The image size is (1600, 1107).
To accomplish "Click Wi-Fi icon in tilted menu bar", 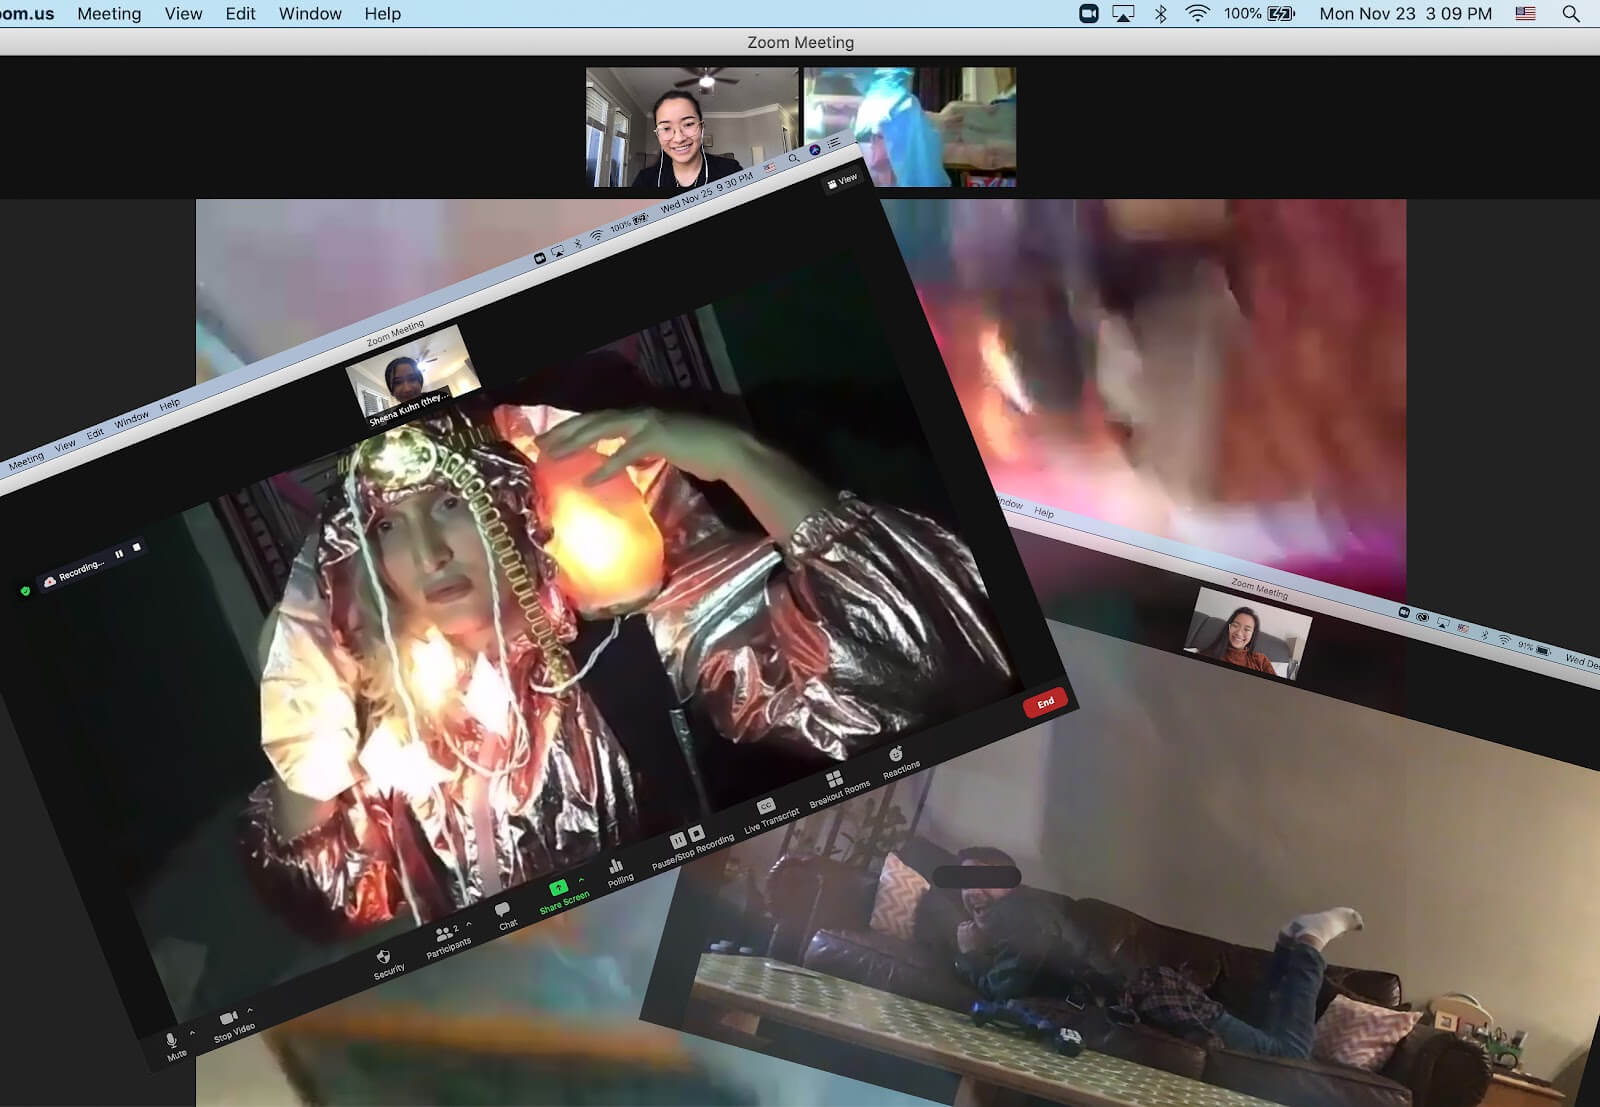I will coord(596,236).
